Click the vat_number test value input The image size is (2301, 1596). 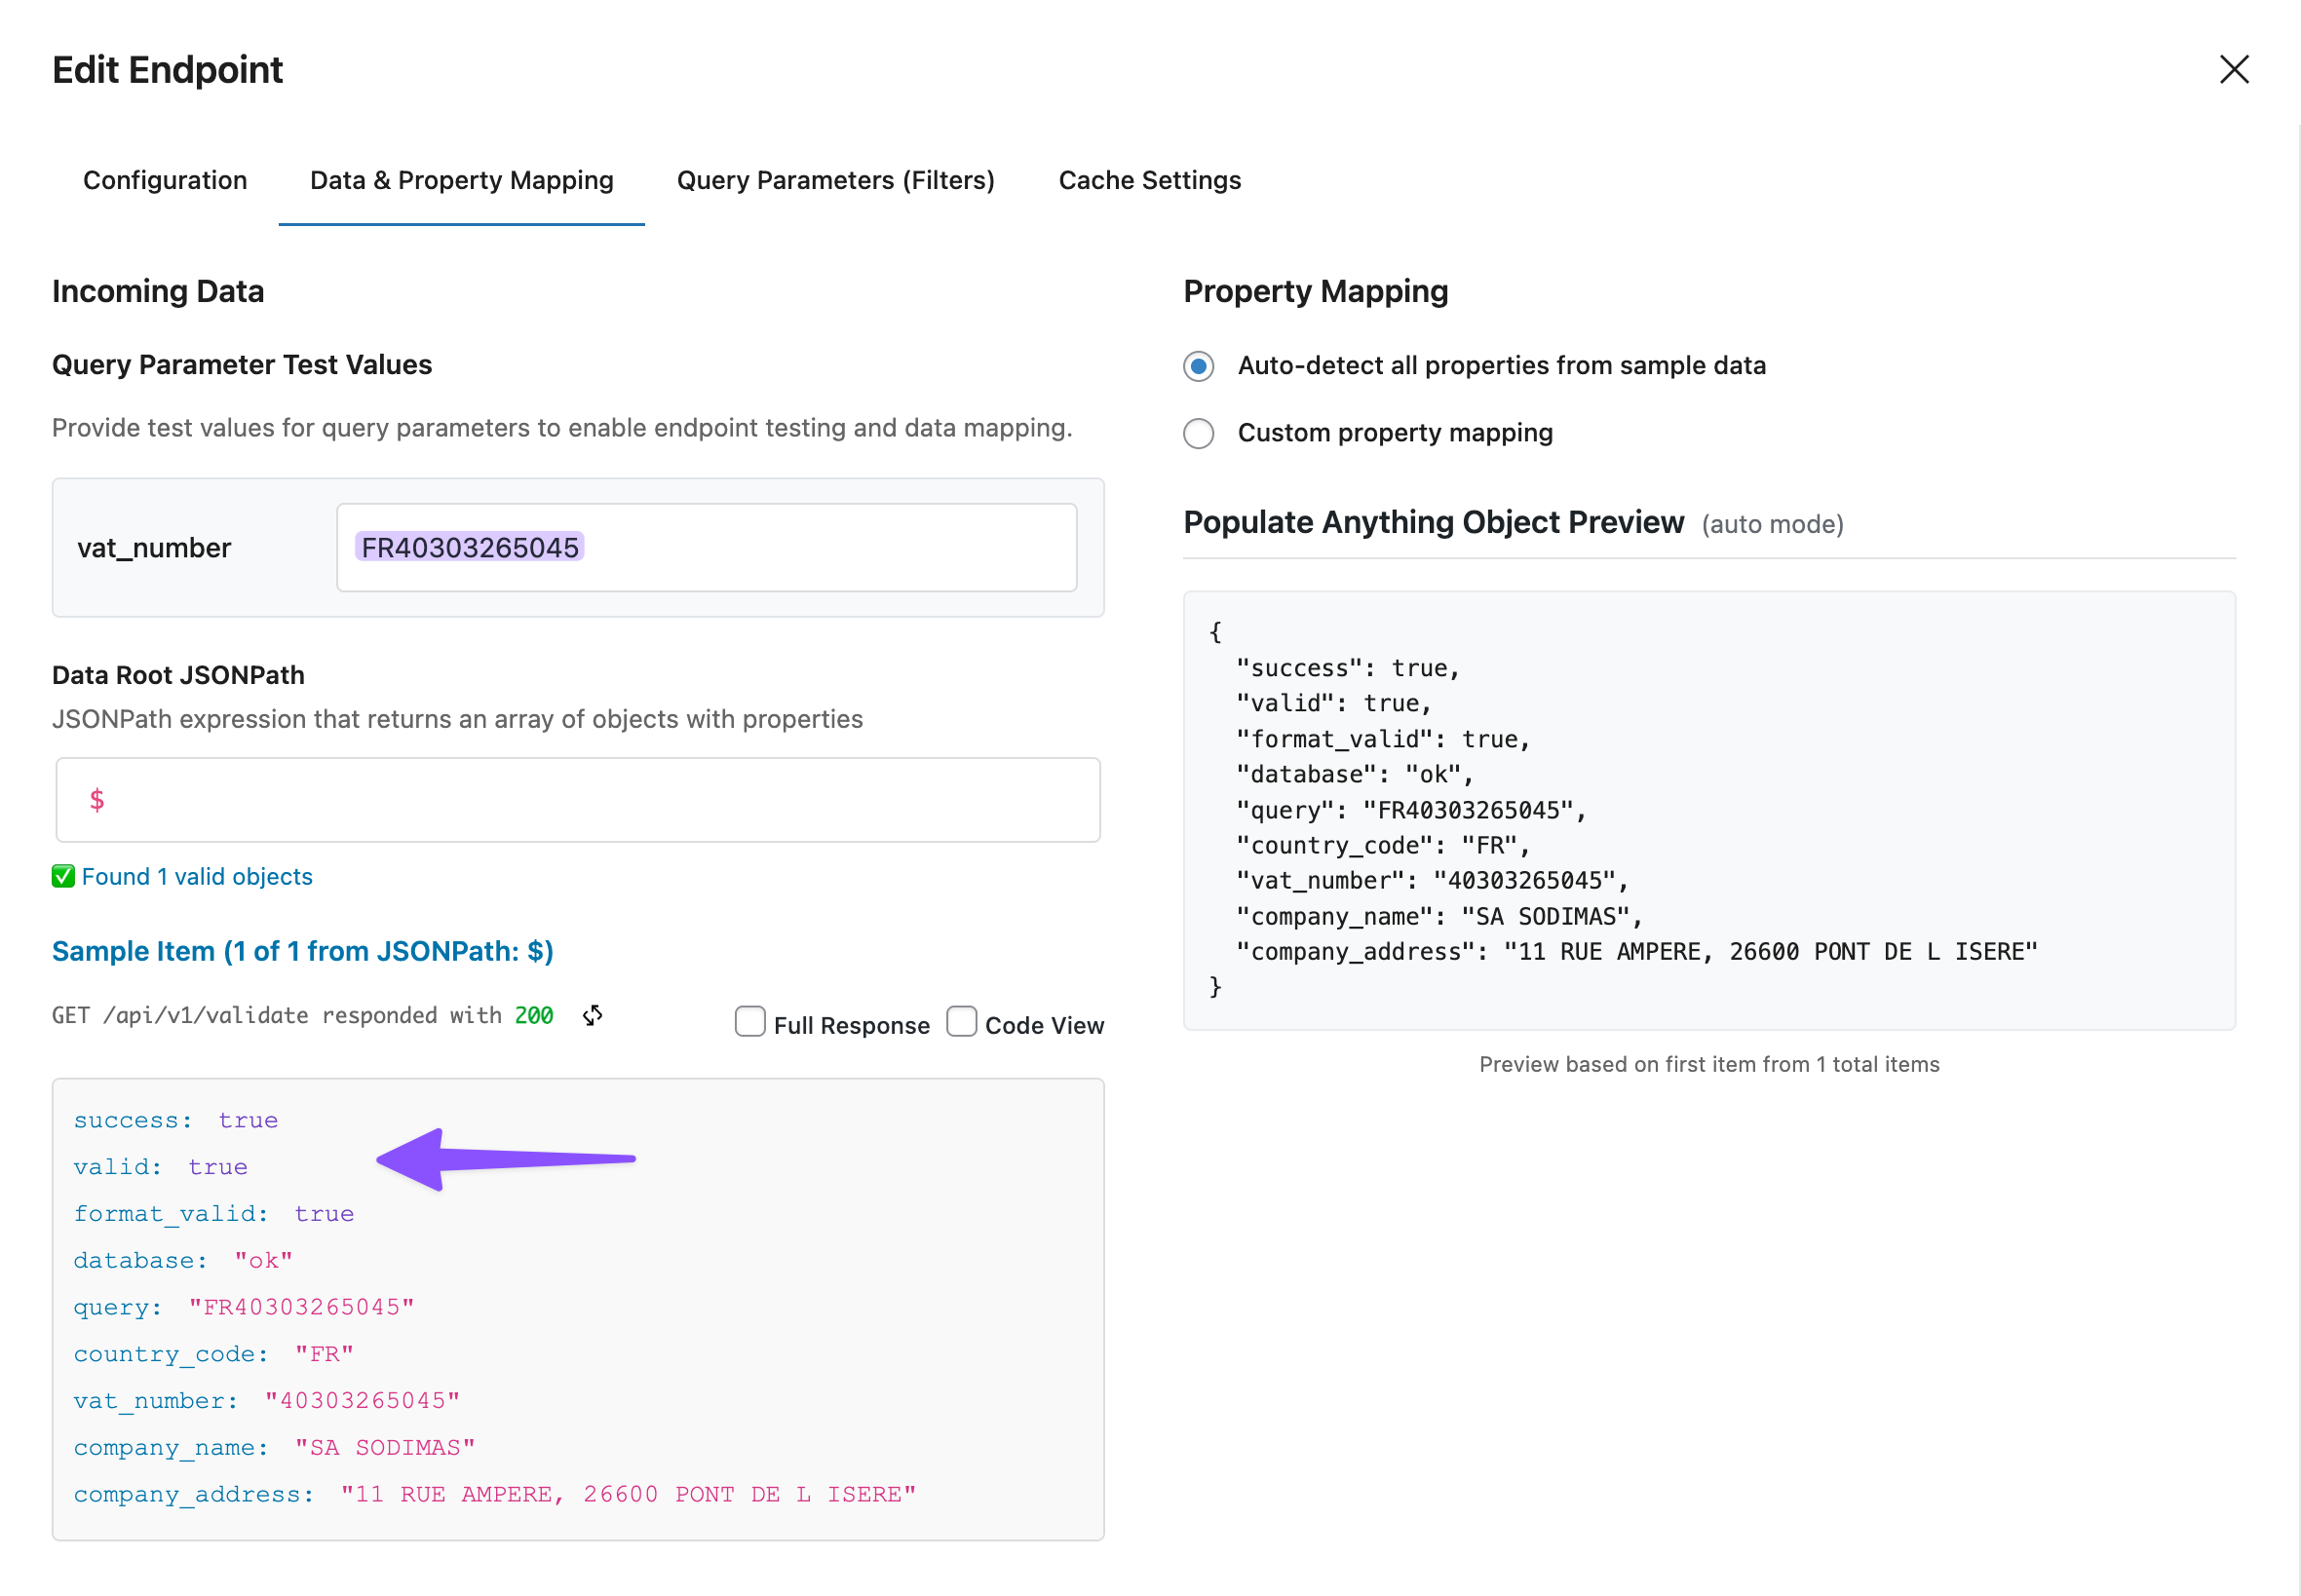pos(800,547)
